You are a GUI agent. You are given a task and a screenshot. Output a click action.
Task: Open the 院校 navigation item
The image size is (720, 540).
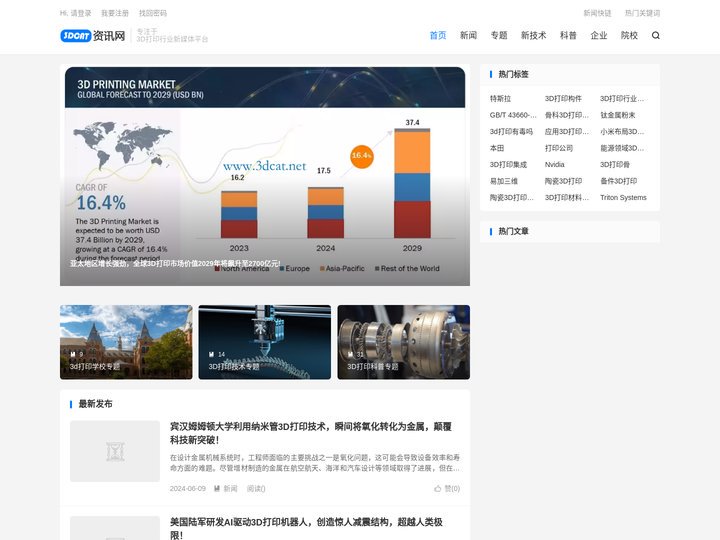629,35
